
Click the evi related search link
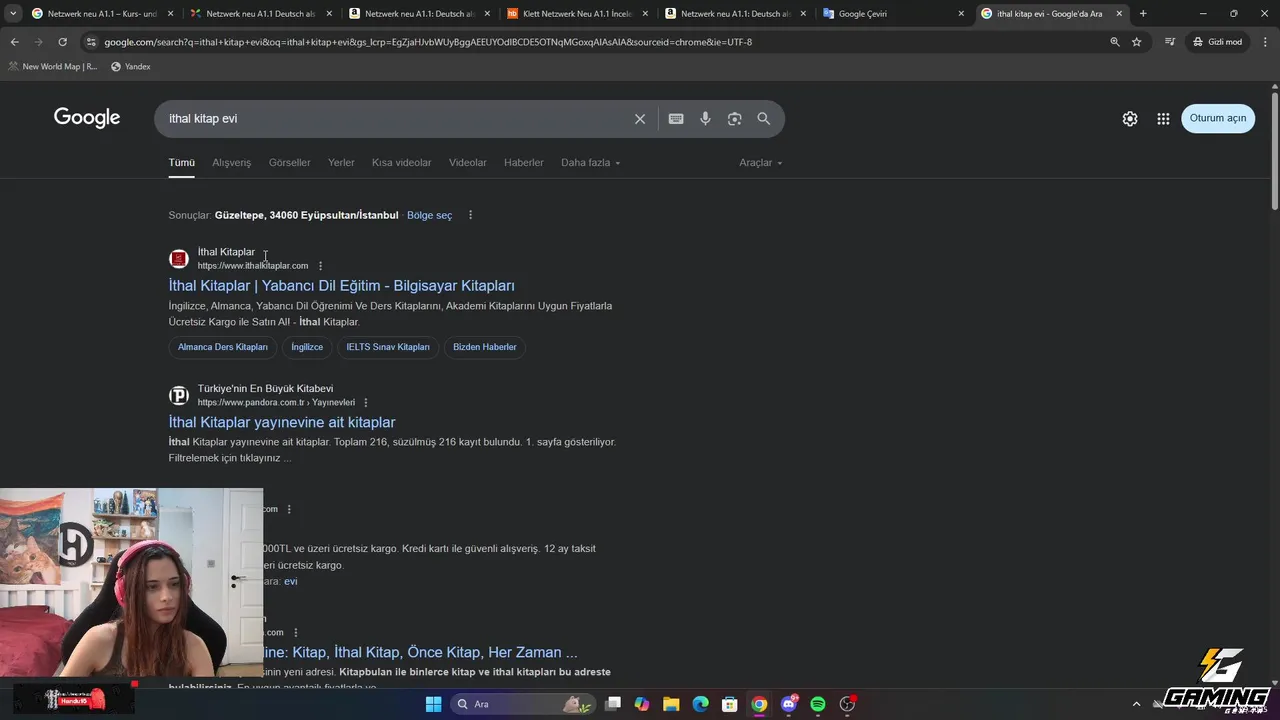[x=290, y=581]
